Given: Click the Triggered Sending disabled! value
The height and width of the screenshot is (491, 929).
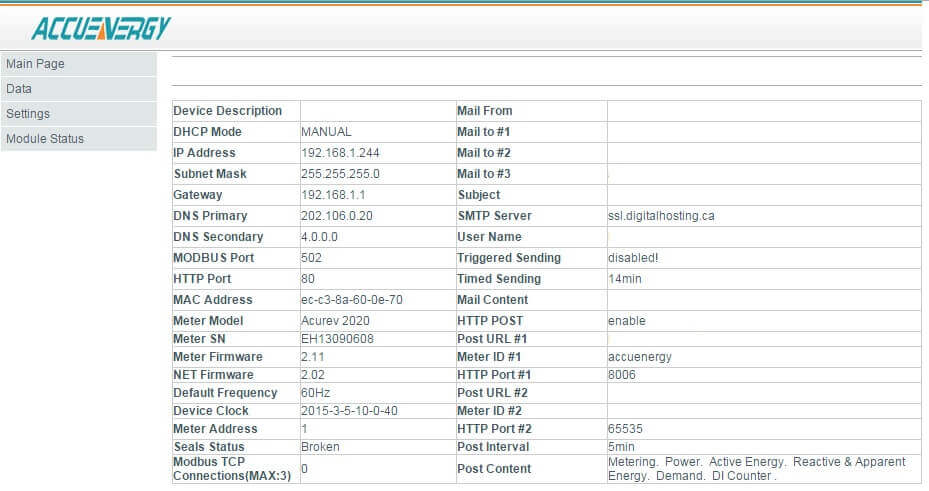Looking at the screenshot, I should pyautogui.click(x=634, y=258).
